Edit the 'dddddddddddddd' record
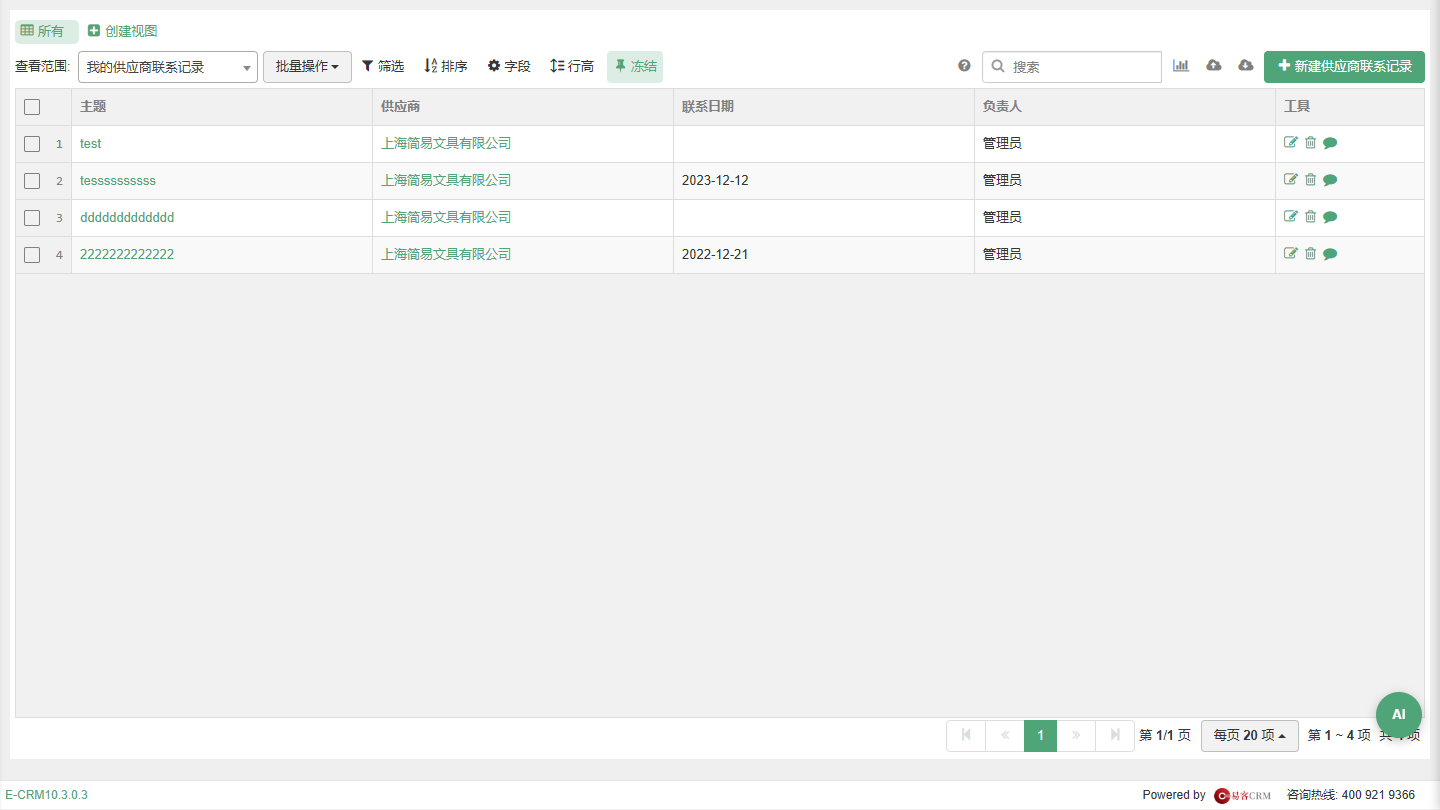 click(x=1291, y=217)
